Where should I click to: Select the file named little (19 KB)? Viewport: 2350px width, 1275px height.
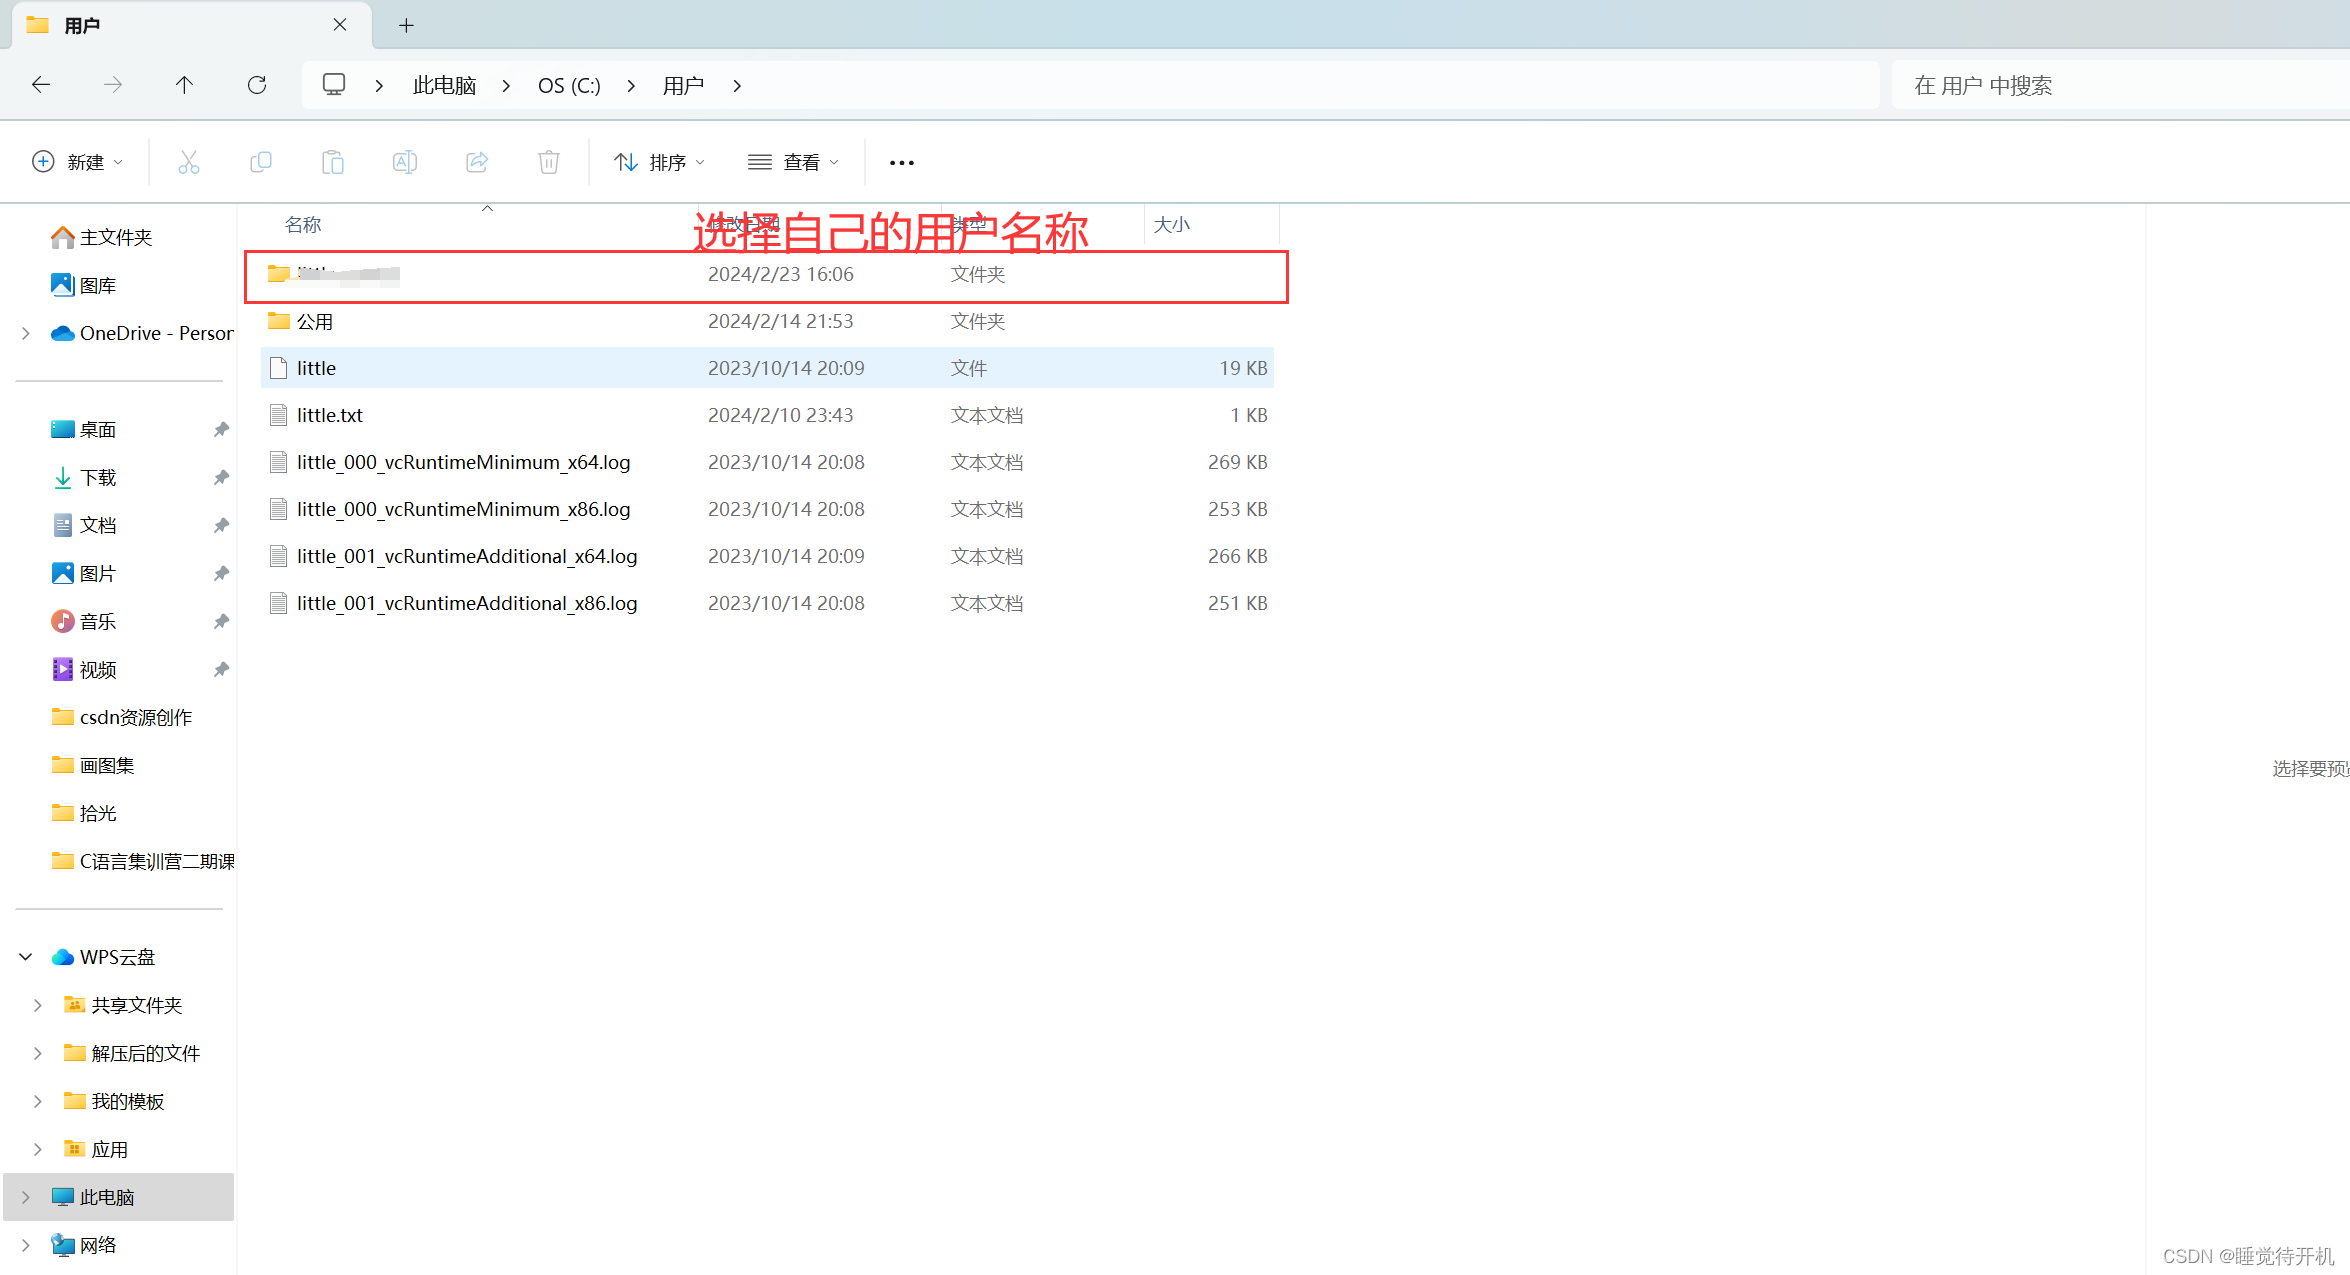[x=767, y=368]
